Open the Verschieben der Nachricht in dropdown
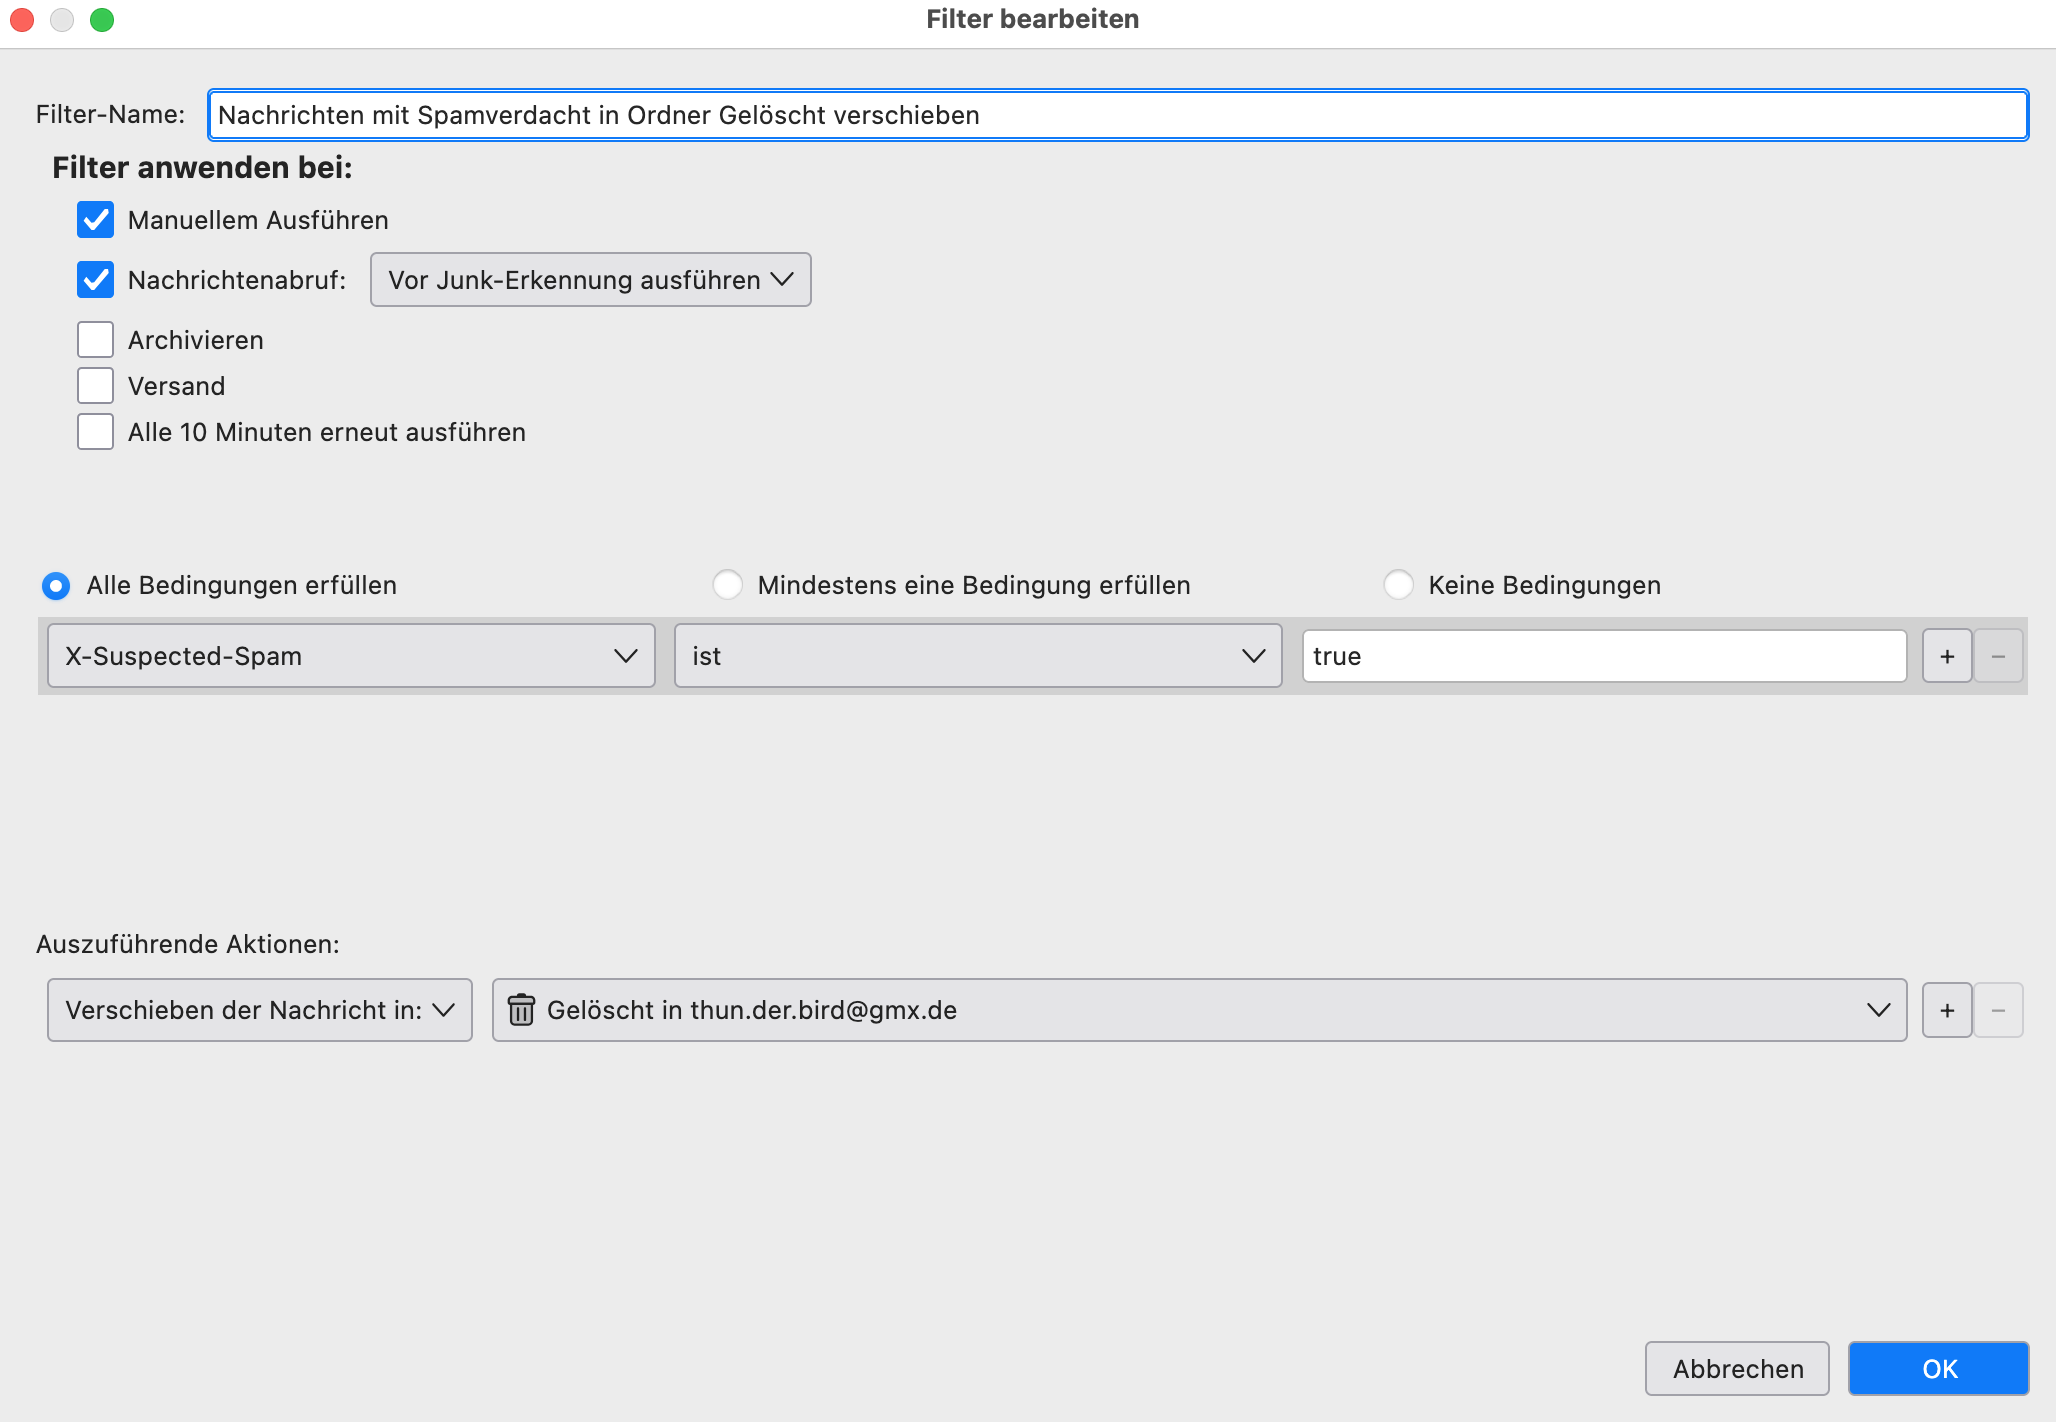Viewport: 2056px width, 1422px height. pos(260,1010)
